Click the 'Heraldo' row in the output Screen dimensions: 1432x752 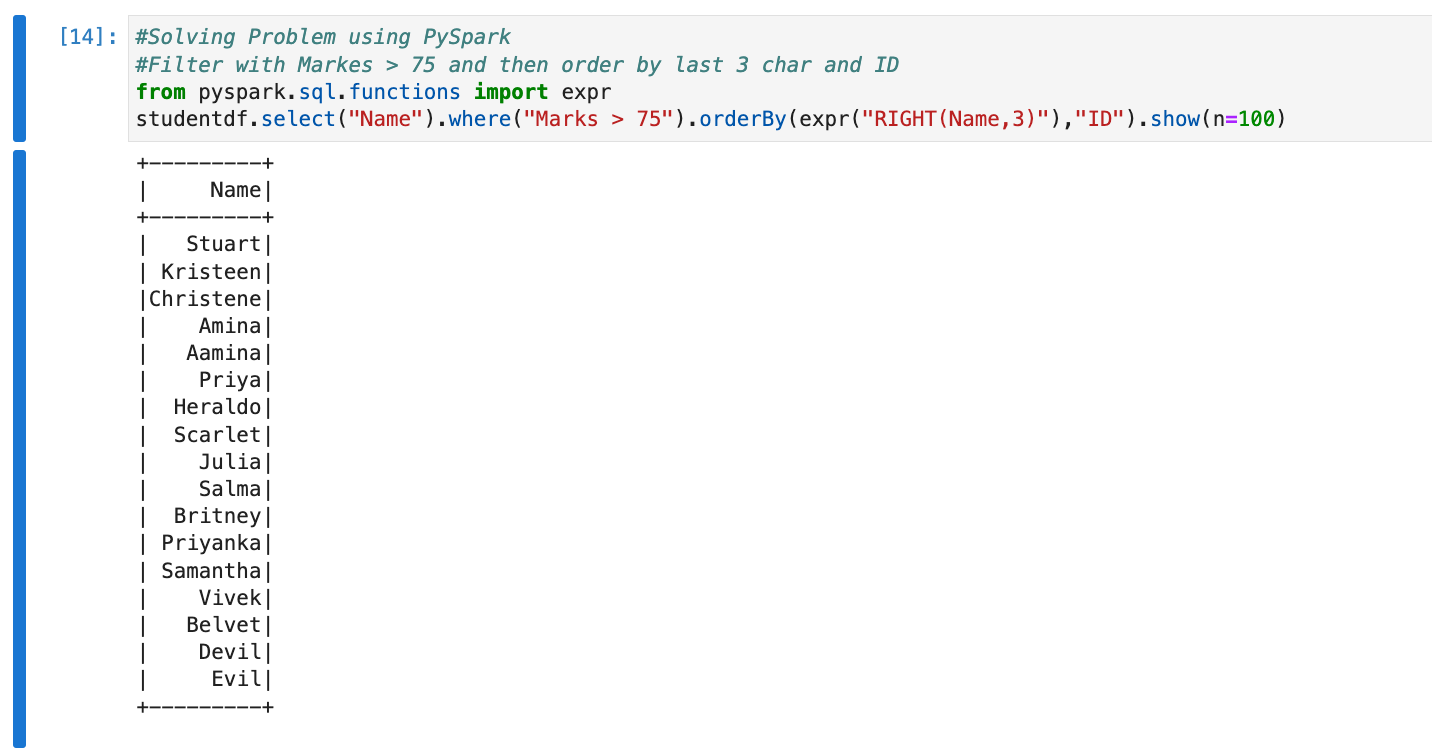tap(216, 407)
